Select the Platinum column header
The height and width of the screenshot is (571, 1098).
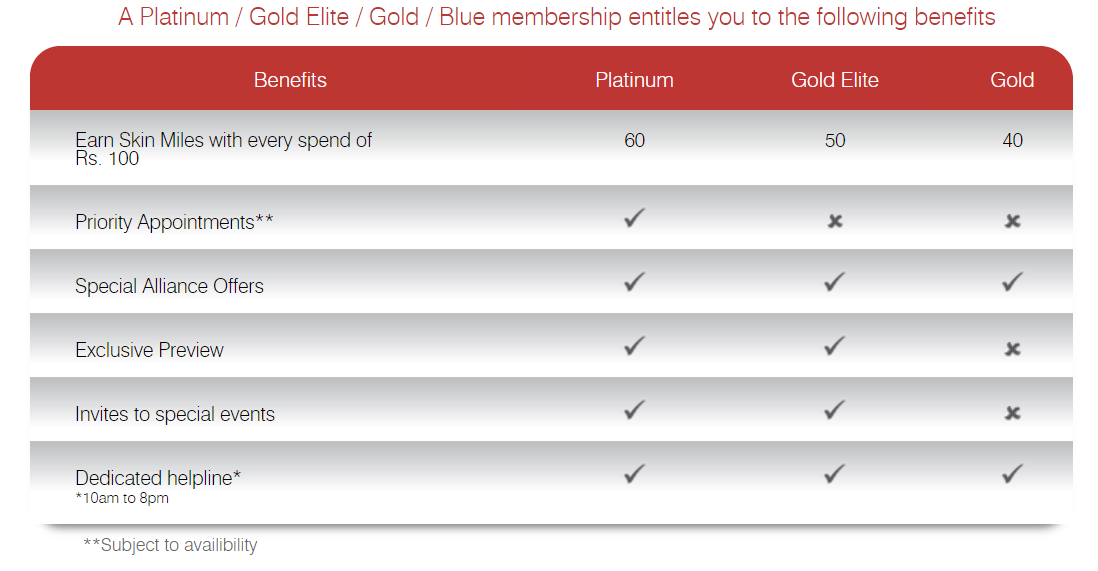pyautogui.click(x=634, y=80)
